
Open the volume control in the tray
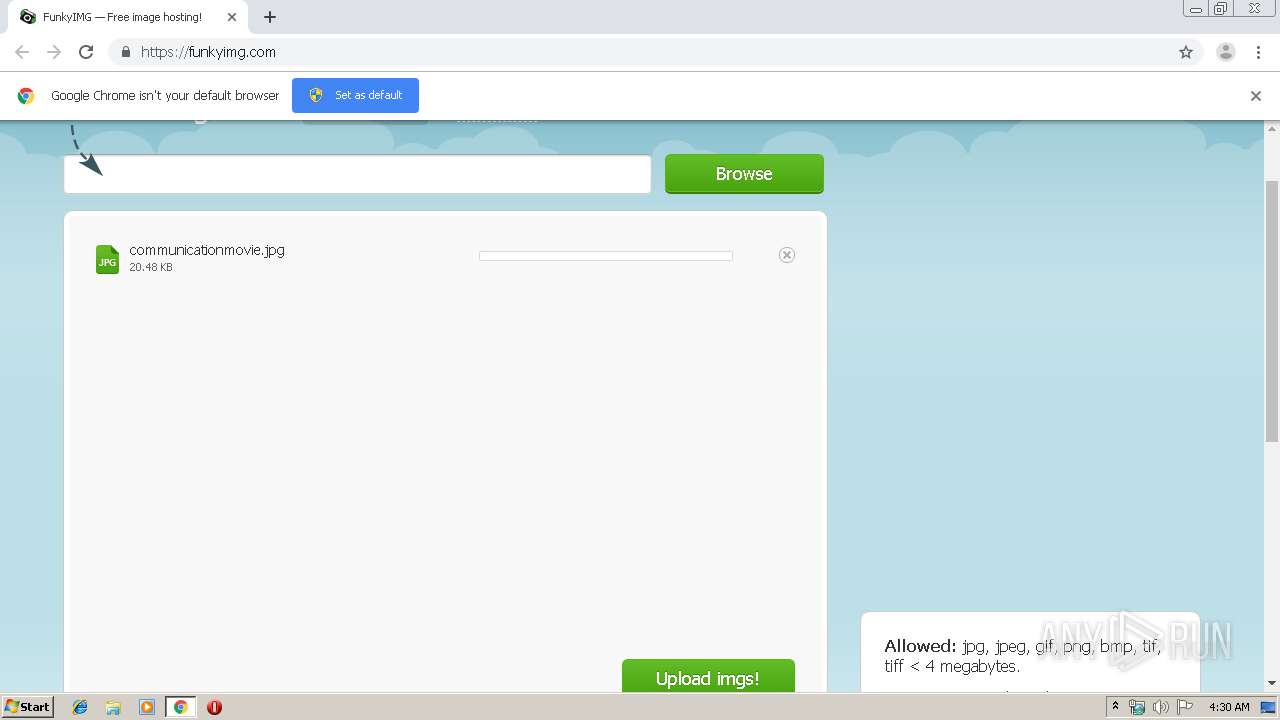[1161, 707]
